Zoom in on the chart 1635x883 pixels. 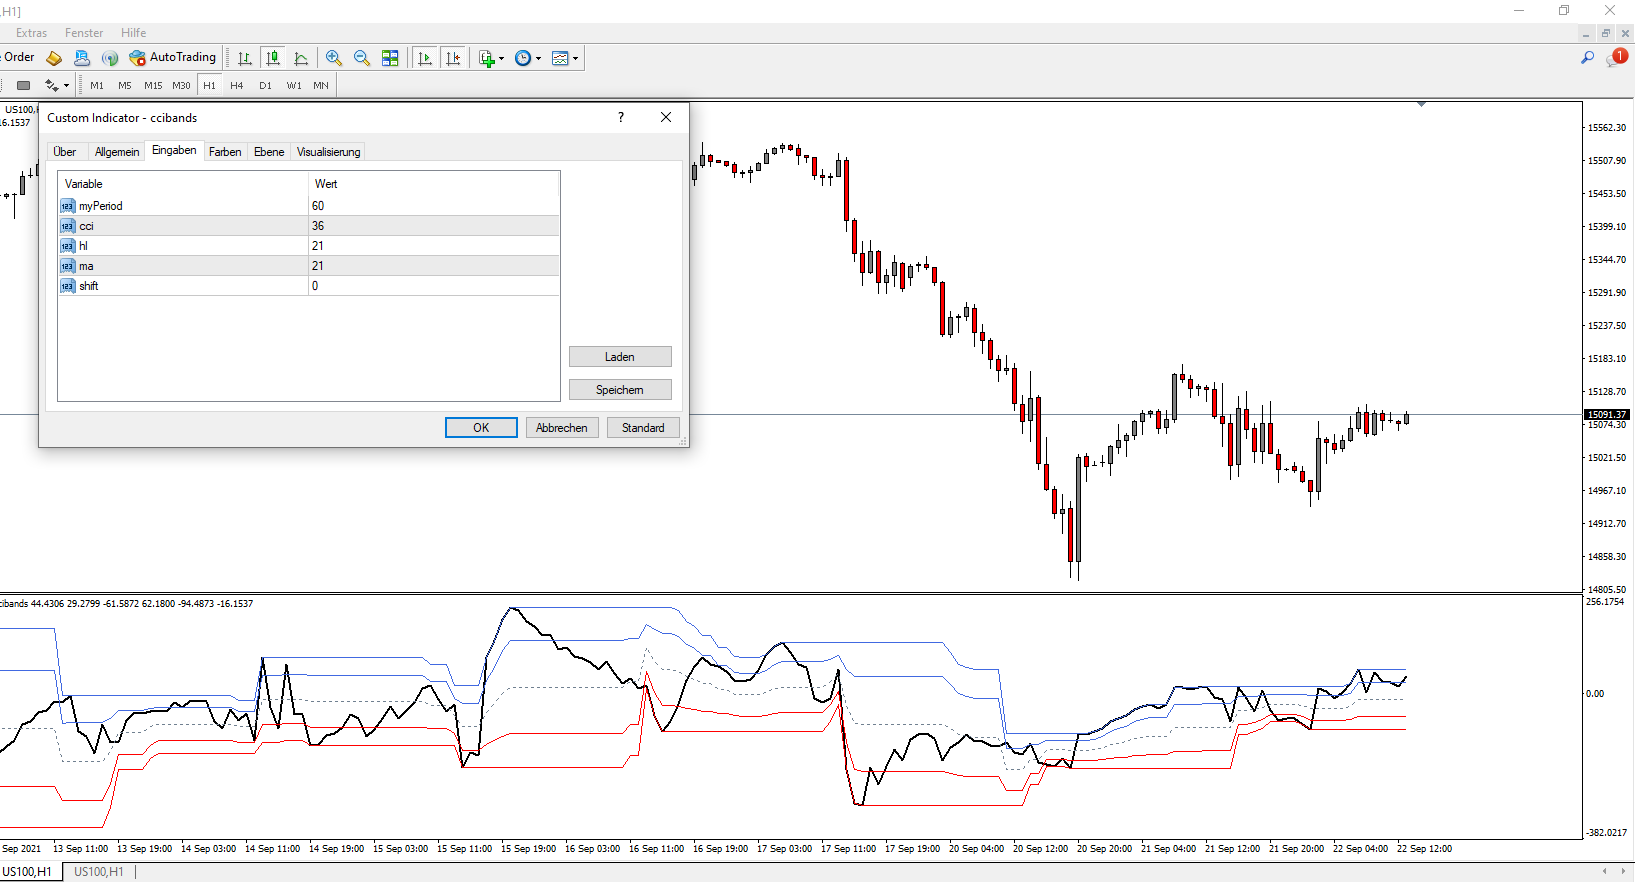(x=334, y=58)
